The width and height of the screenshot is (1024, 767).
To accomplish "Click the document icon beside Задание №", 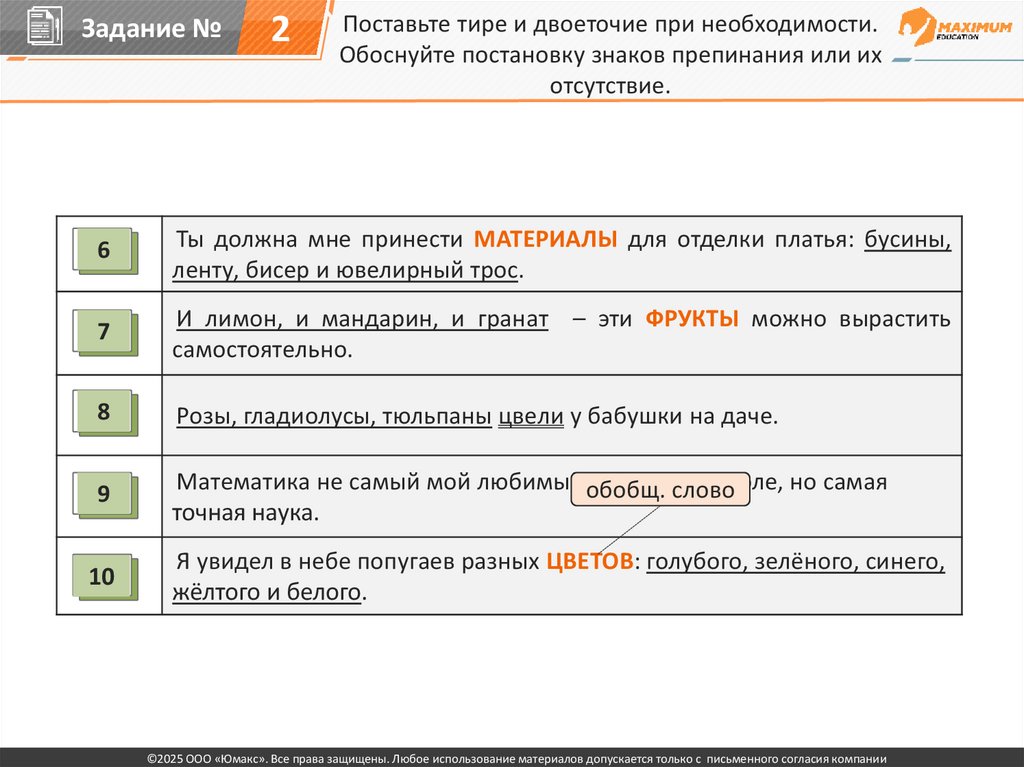I will click(x=44, y=26).
